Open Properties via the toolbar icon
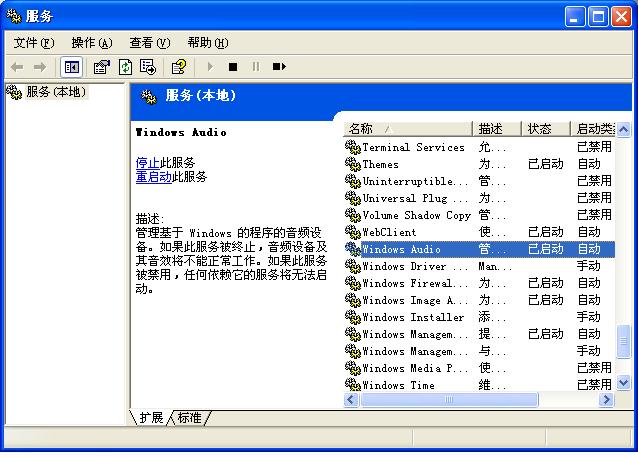The width and height of the screenshot is (638, 457). click(102, 67)
